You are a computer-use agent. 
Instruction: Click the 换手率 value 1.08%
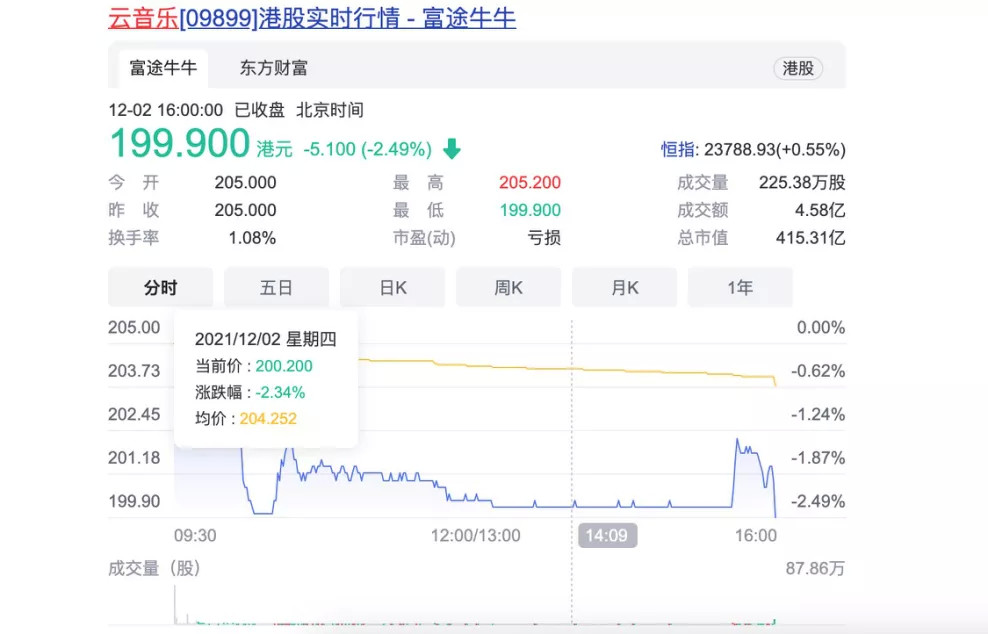coord(252,238)
